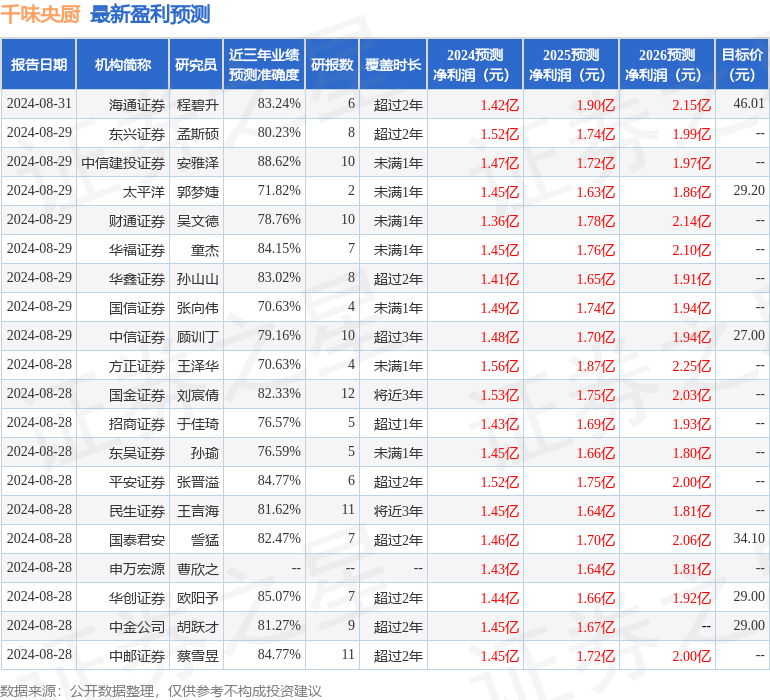Click researcher name 童杰

pyautogui.click(x=205, y=250)
